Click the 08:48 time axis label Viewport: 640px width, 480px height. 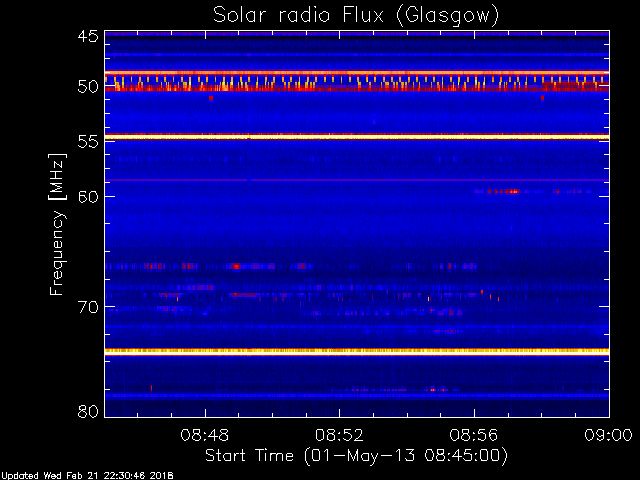[x=205, y=436]
